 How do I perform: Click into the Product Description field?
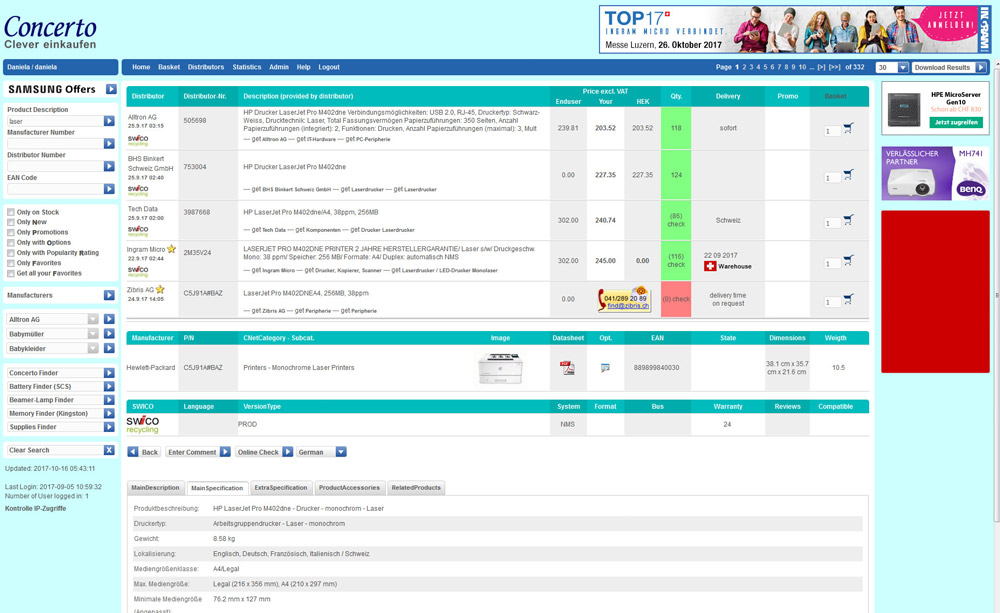pyautogui.click(x=55, y=121)
